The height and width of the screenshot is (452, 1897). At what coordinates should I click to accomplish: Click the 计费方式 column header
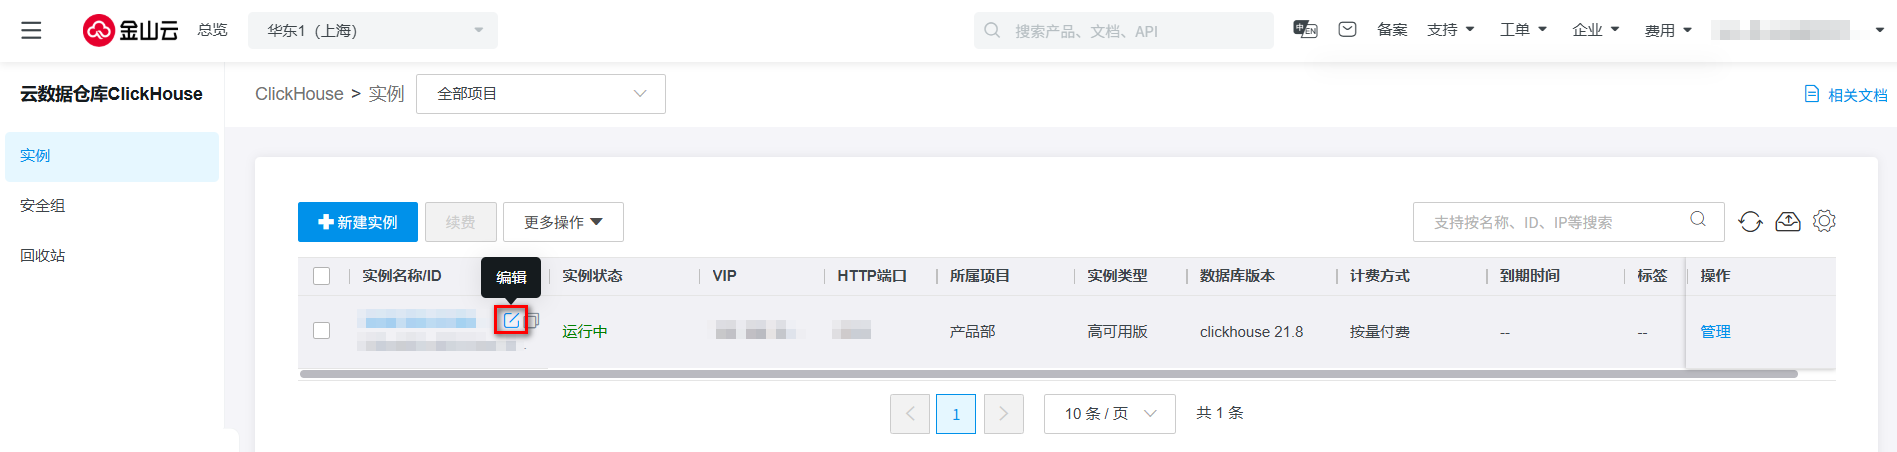point(1379,276)
